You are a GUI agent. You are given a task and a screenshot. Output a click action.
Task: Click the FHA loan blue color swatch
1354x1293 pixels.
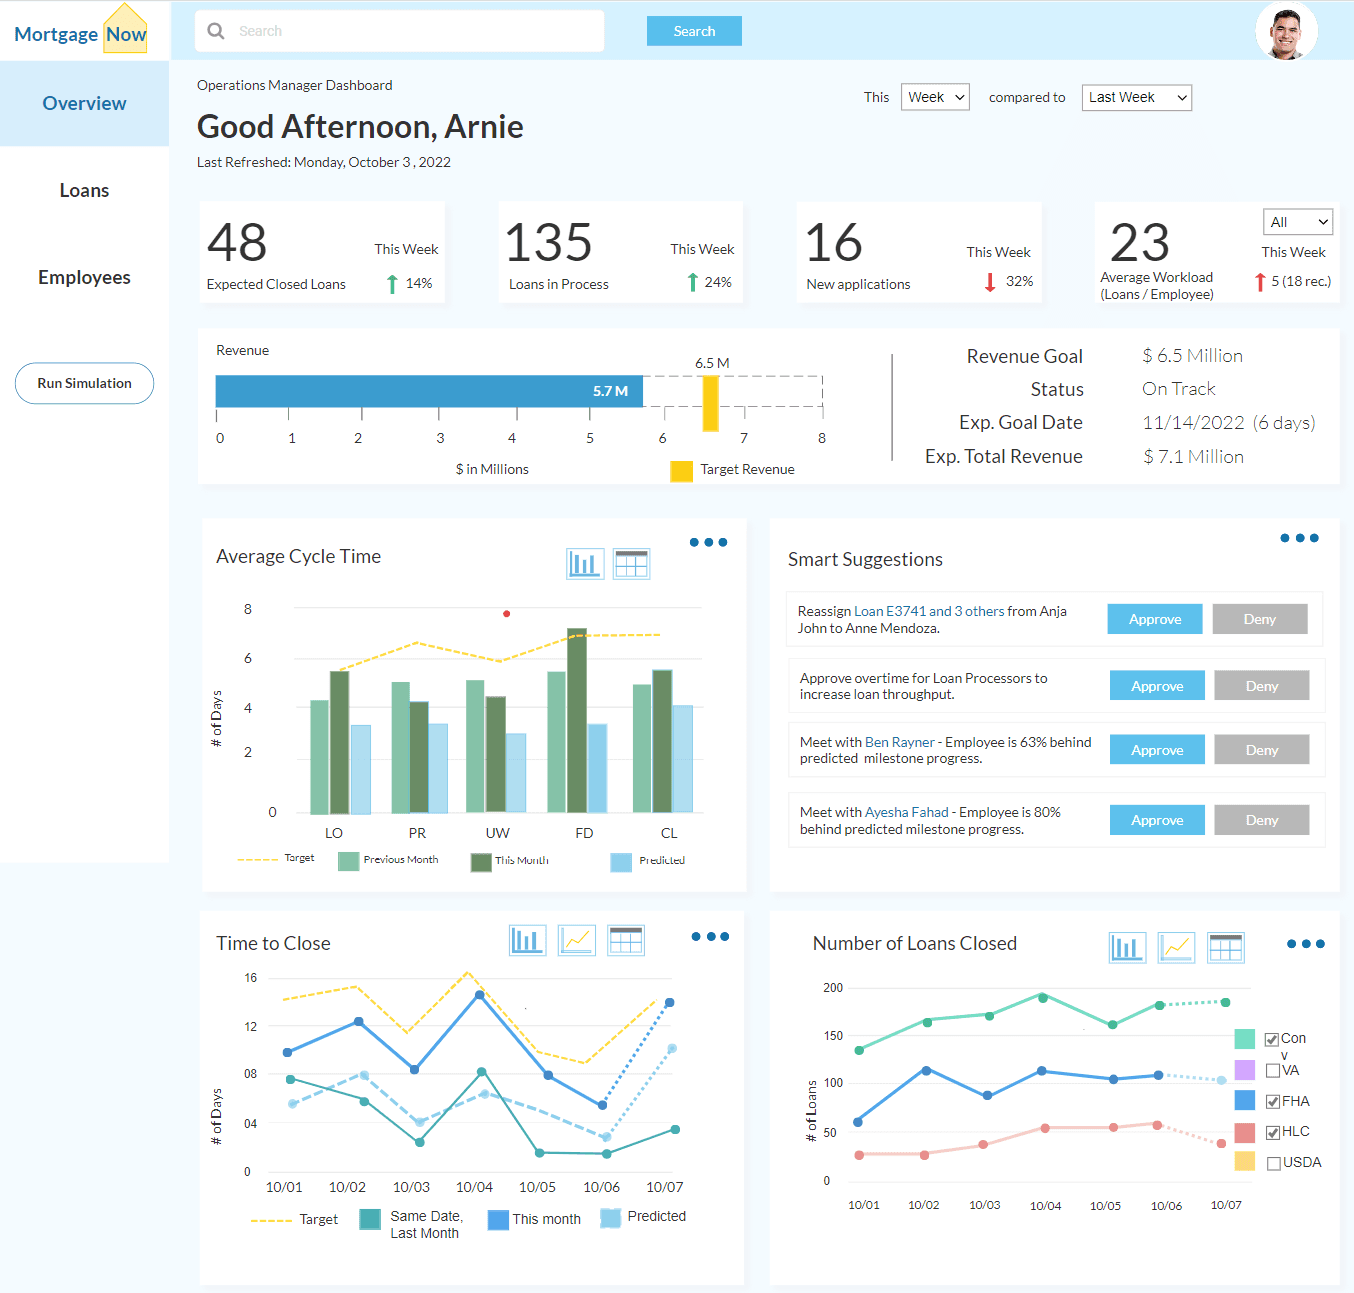pos(1245,1101)
